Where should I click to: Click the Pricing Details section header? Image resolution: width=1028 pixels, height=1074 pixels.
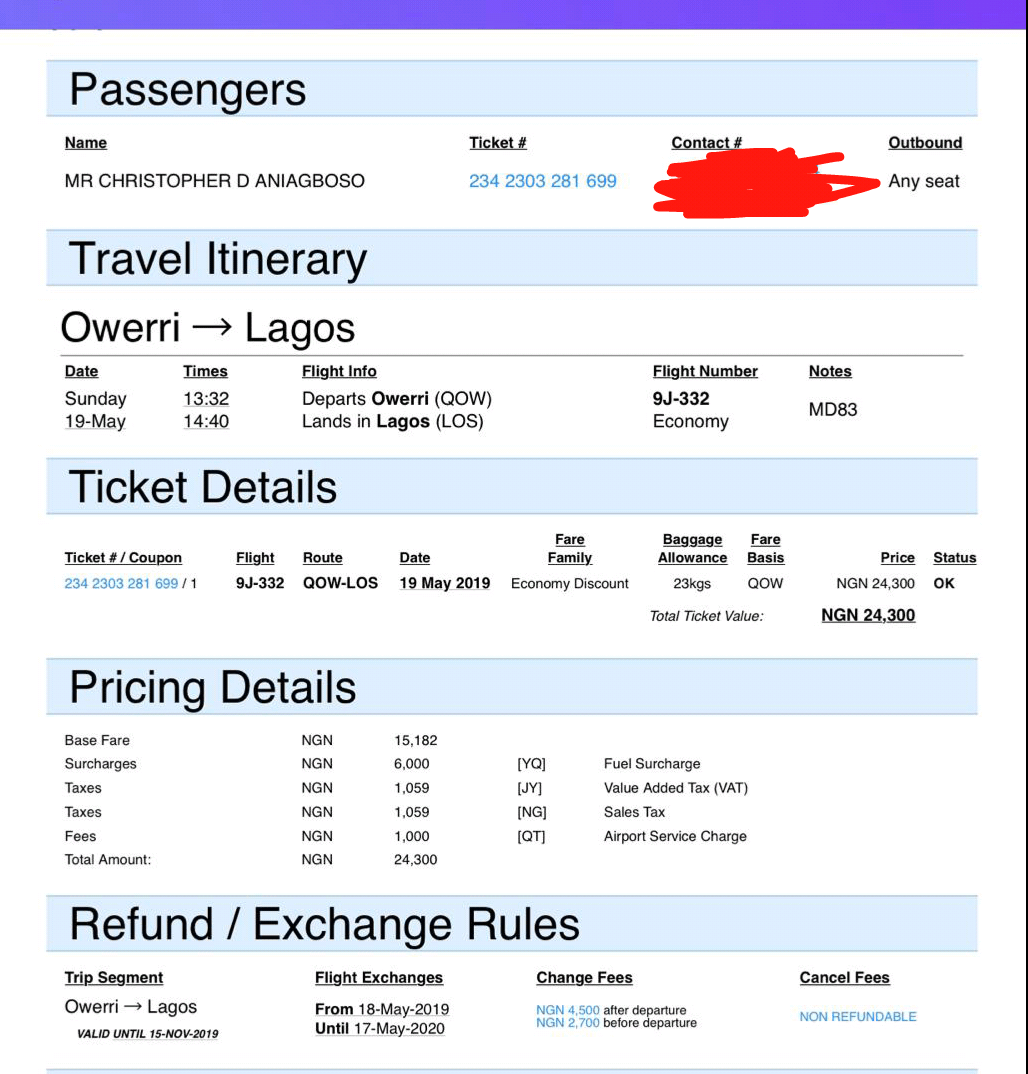click(x=512, y=686)
